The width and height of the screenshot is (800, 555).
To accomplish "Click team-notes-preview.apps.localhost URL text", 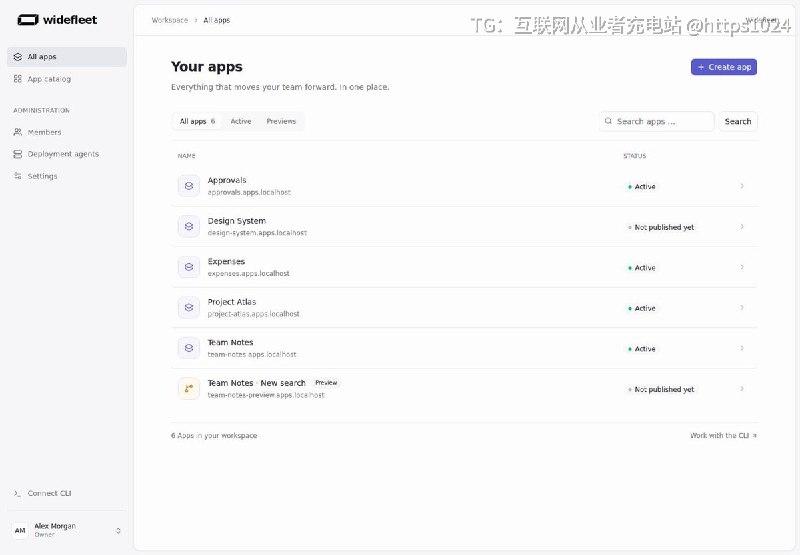I will (x=266, y=395).
